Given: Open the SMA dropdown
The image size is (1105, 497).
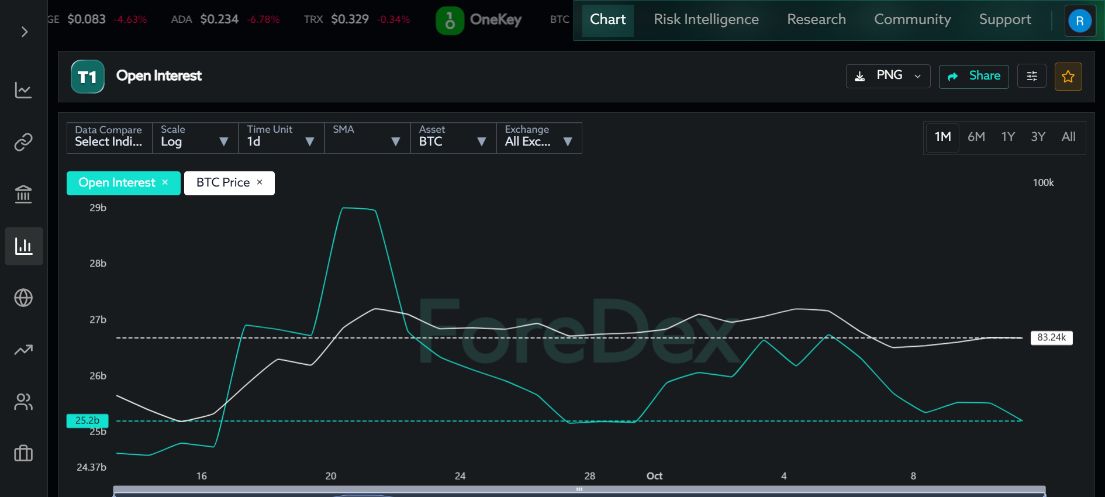Looking at the screenshot, I should pyautogui.click(x=367, y=137).
